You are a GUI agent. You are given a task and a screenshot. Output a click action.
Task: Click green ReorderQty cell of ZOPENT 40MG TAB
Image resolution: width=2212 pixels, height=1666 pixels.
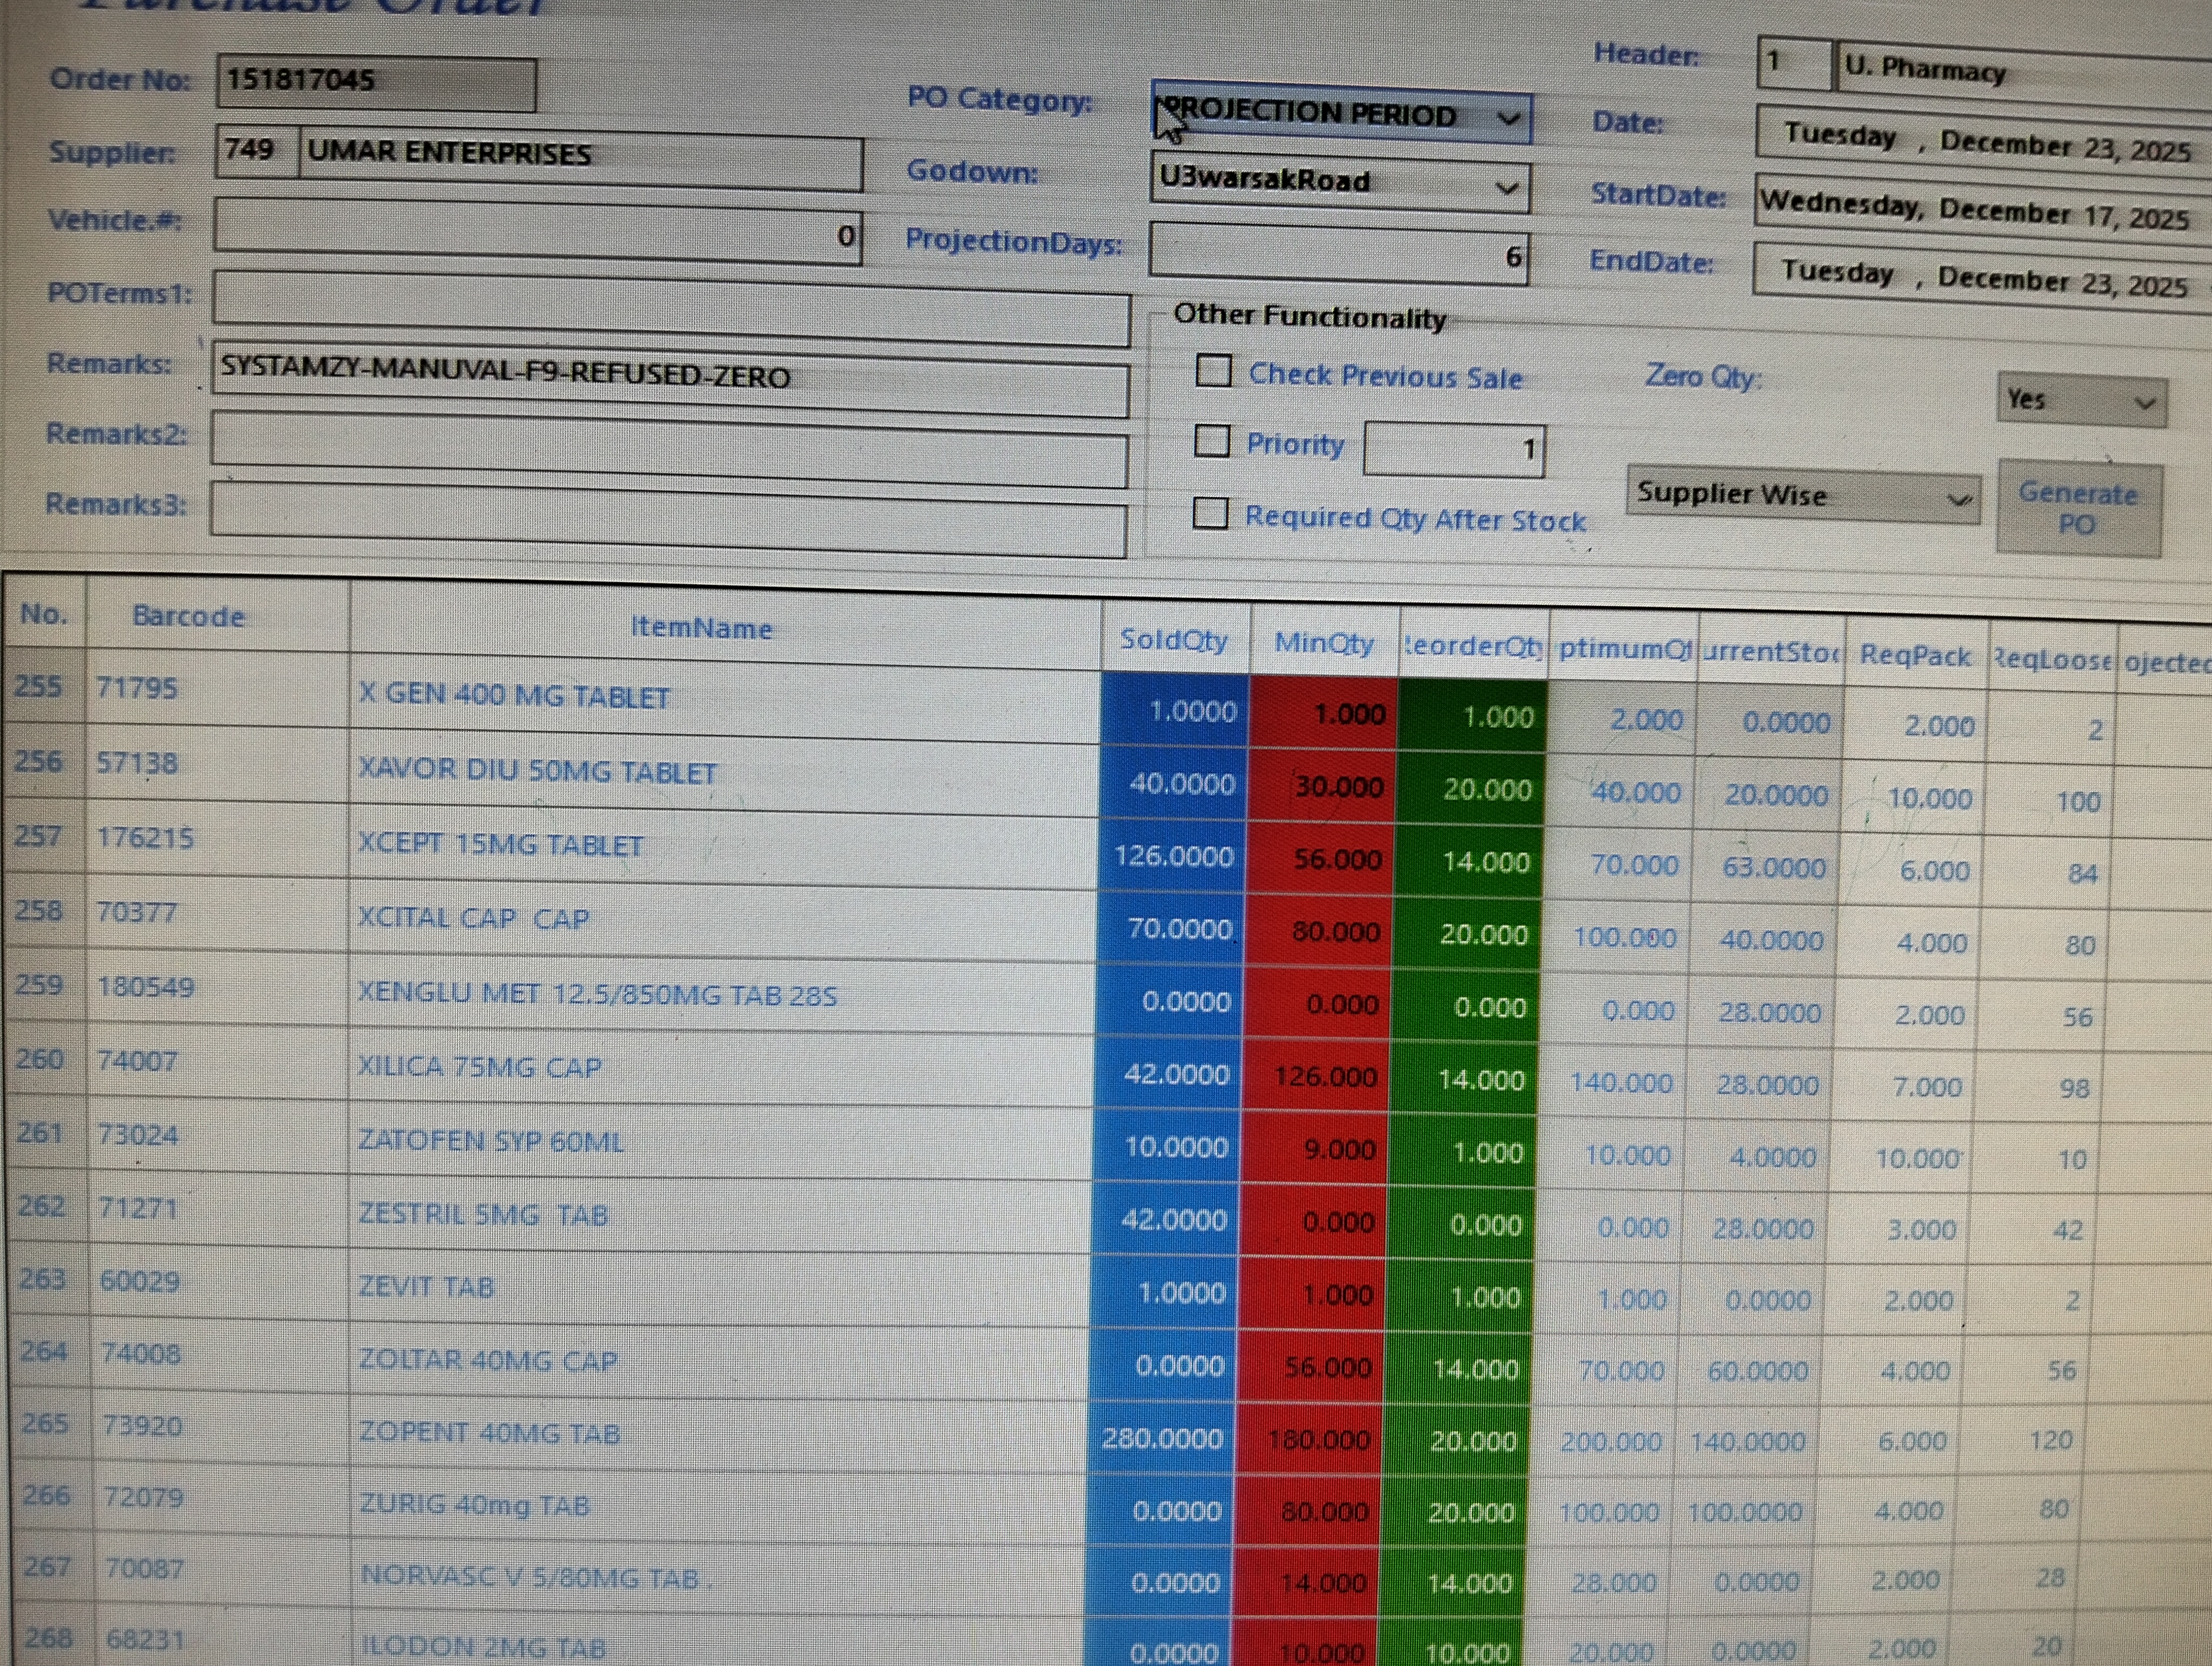[1458, 1440]
